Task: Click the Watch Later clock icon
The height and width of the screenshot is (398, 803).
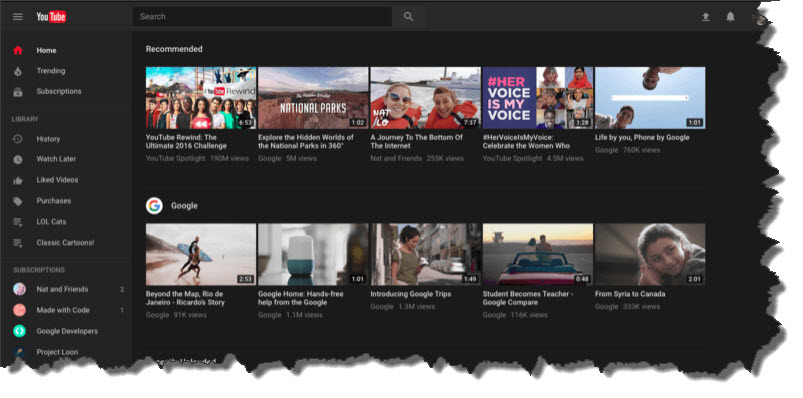Action: 18,159
